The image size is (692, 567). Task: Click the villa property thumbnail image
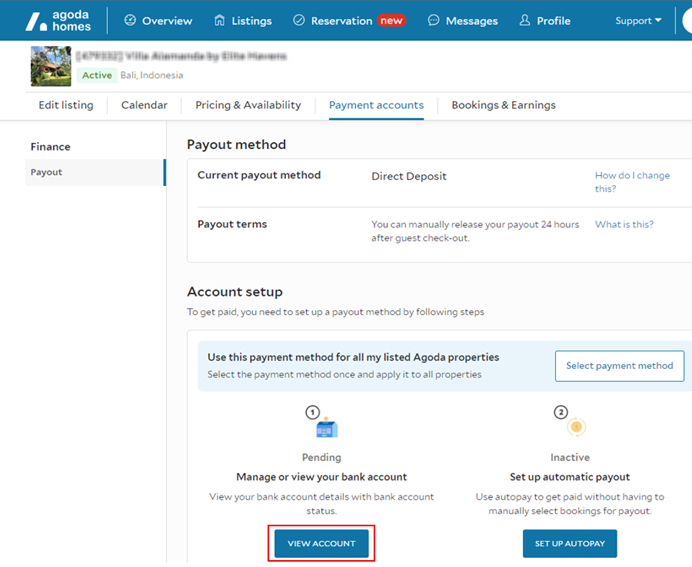coord(51,66)
